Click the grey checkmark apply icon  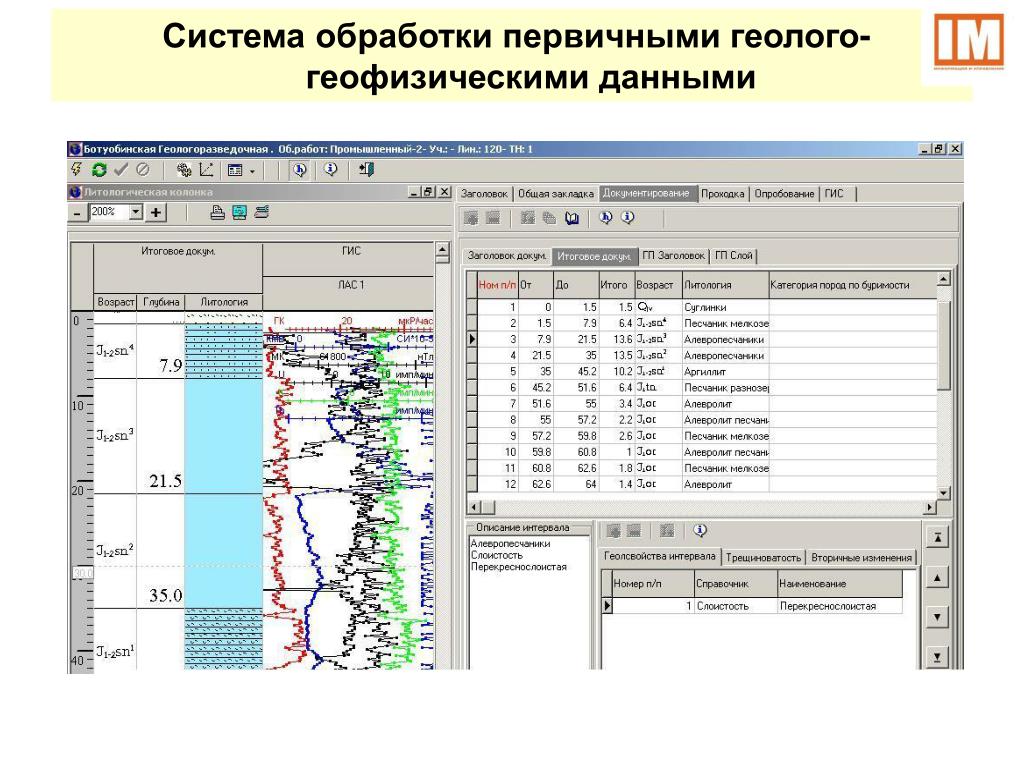[121, 170]
